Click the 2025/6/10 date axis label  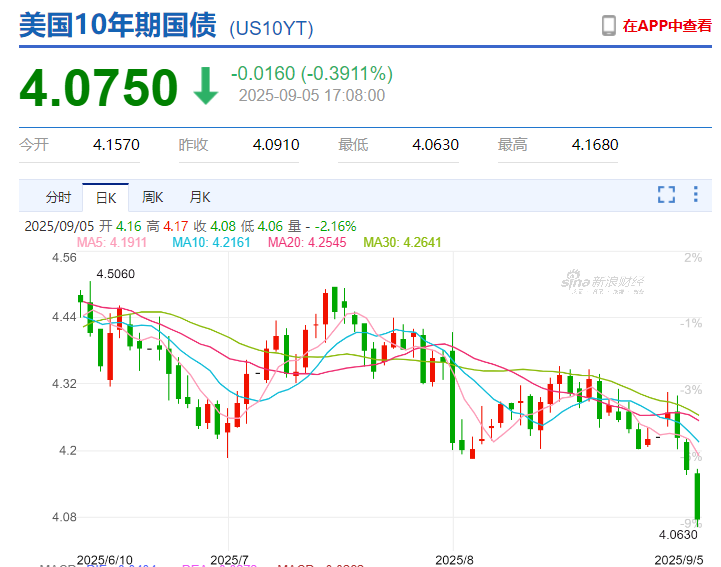click(105, 560)
